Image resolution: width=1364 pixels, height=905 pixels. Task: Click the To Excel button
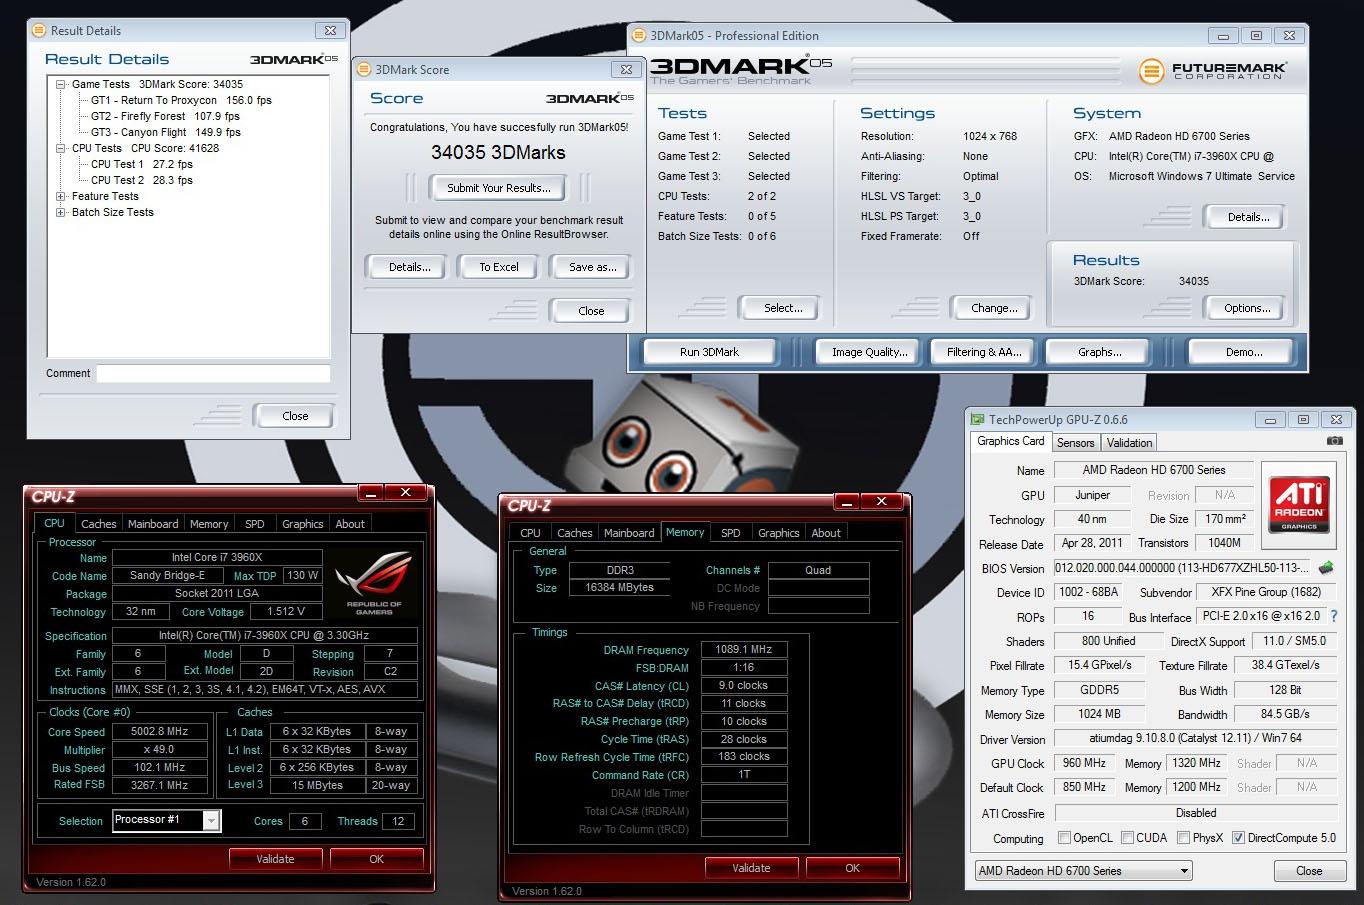point(499,267)
